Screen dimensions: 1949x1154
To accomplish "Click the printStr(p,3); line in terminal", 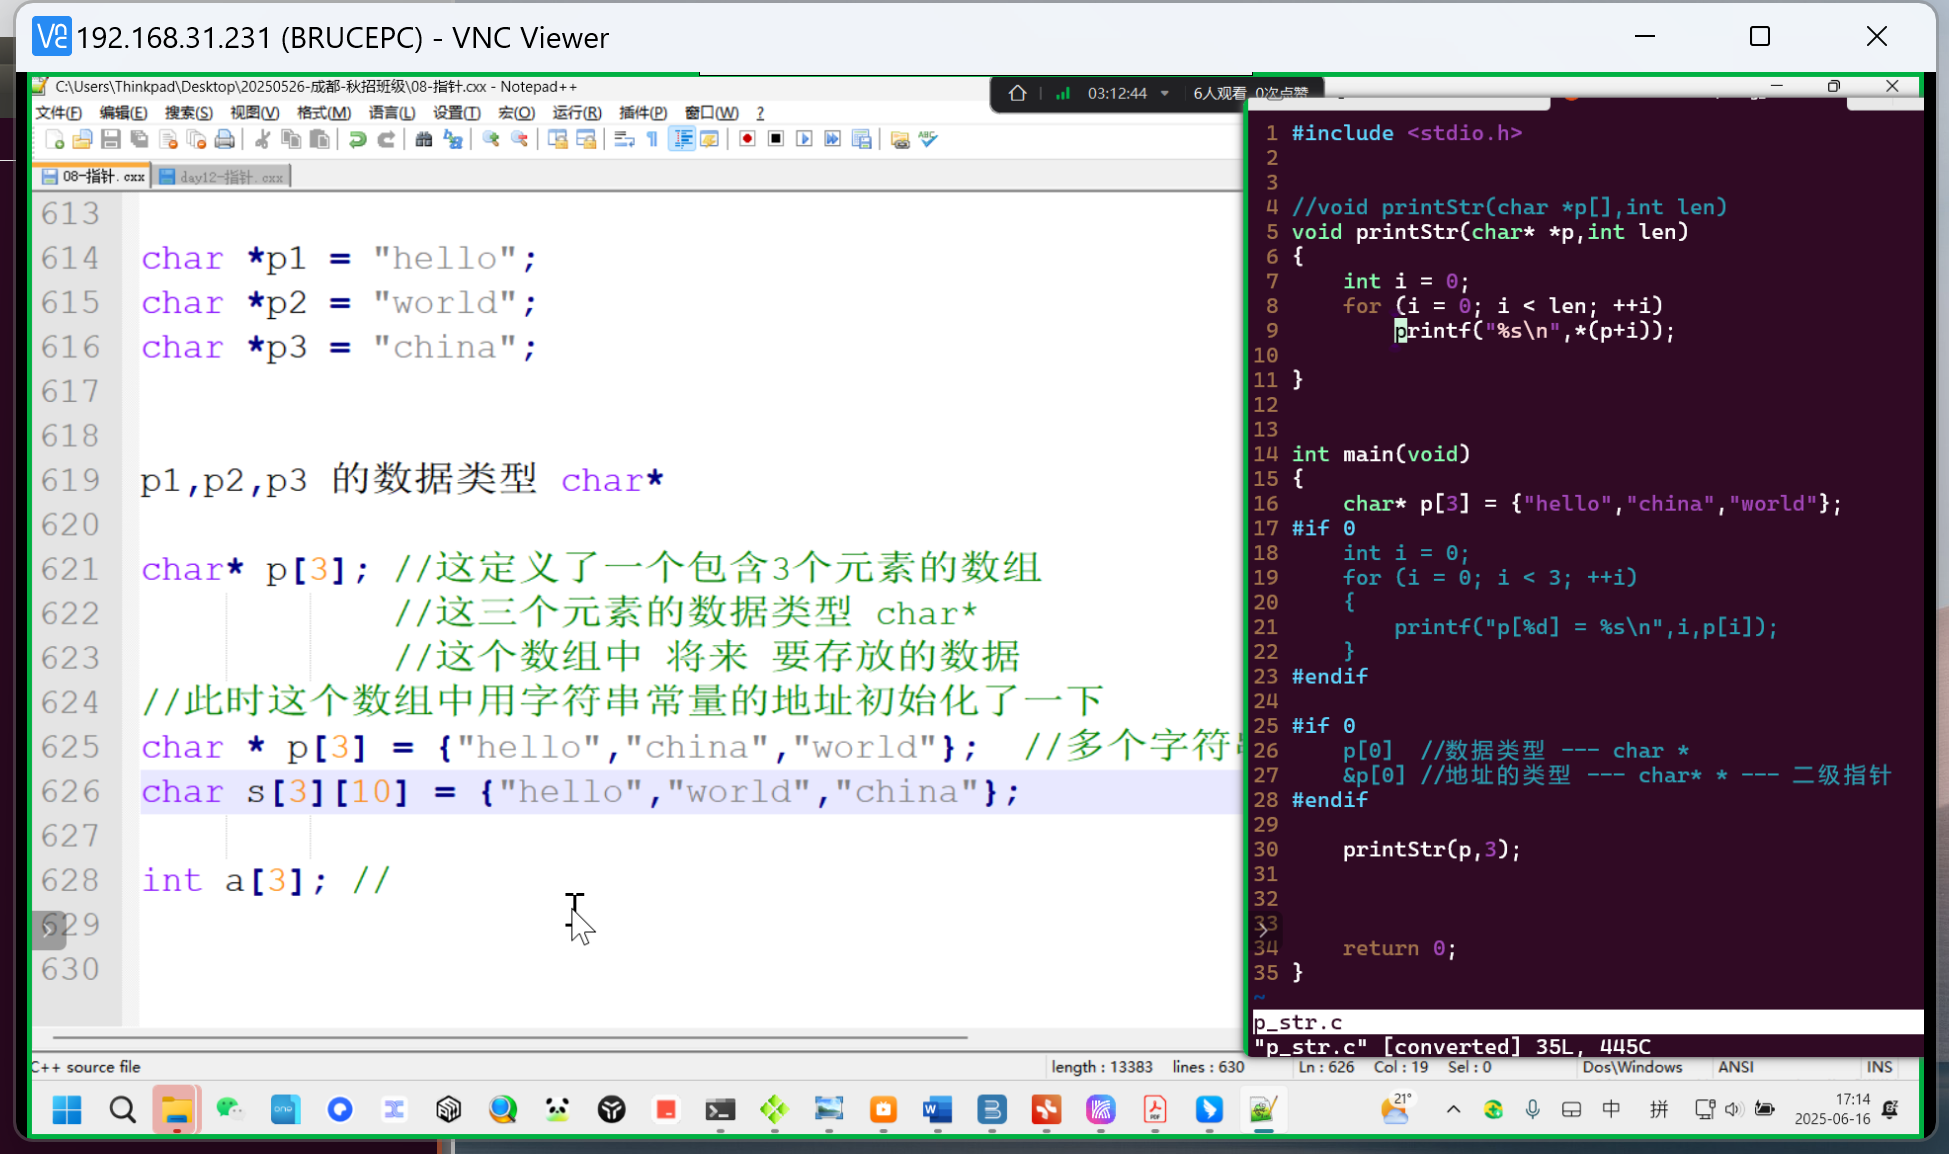I will coord(1431,849).
